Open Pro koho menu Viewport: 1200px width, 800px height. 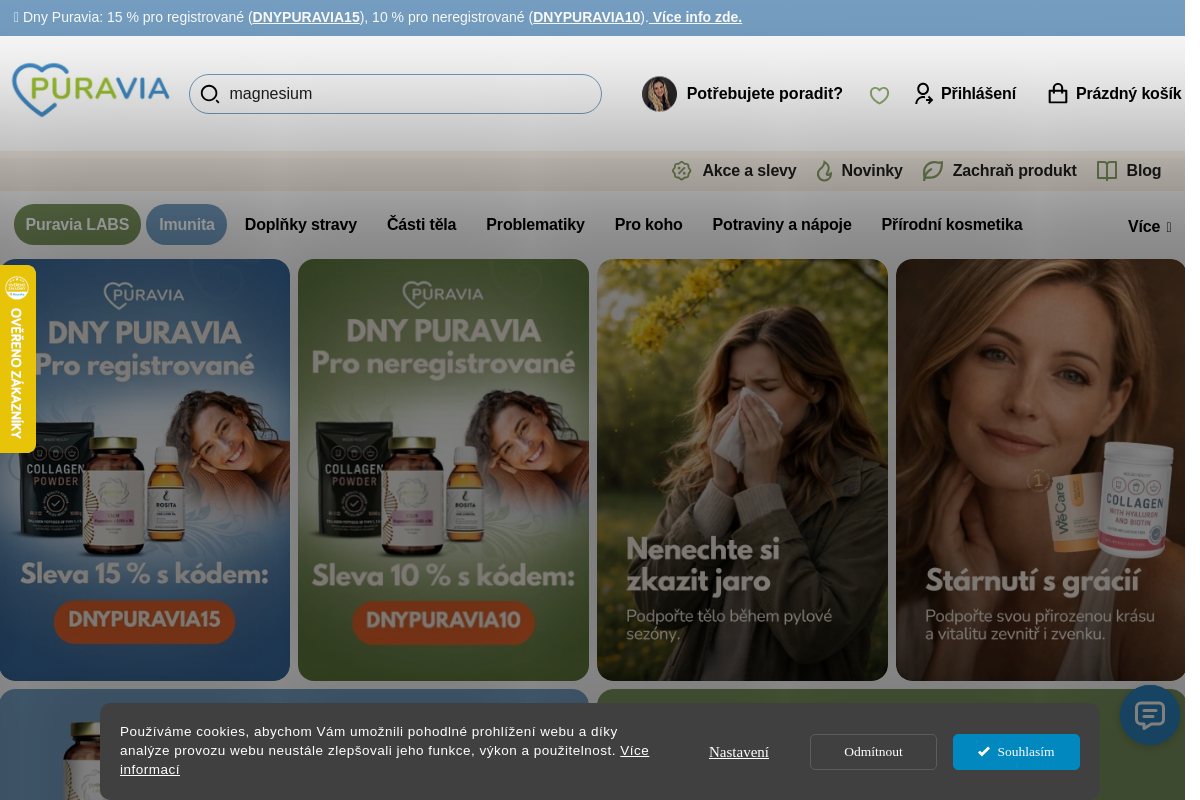tap(649, 225)
